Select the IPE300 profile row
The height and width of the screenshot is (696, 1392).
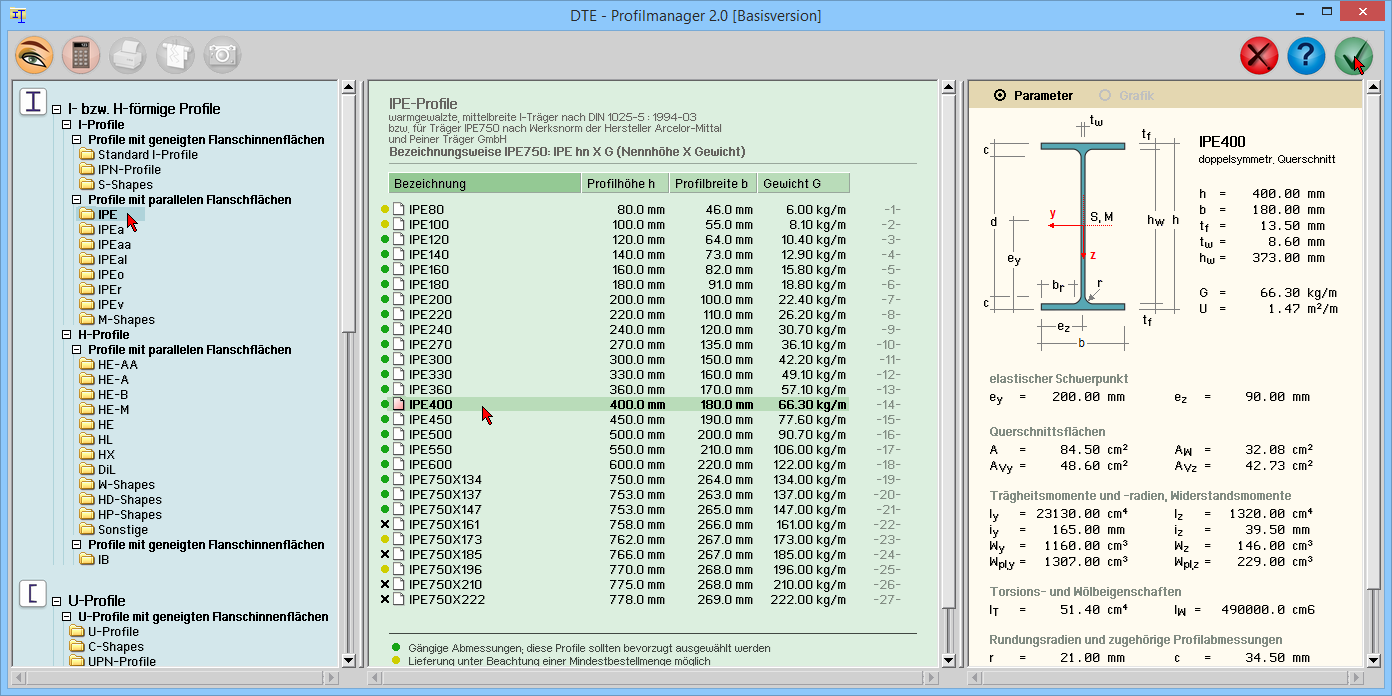[430, 360]
